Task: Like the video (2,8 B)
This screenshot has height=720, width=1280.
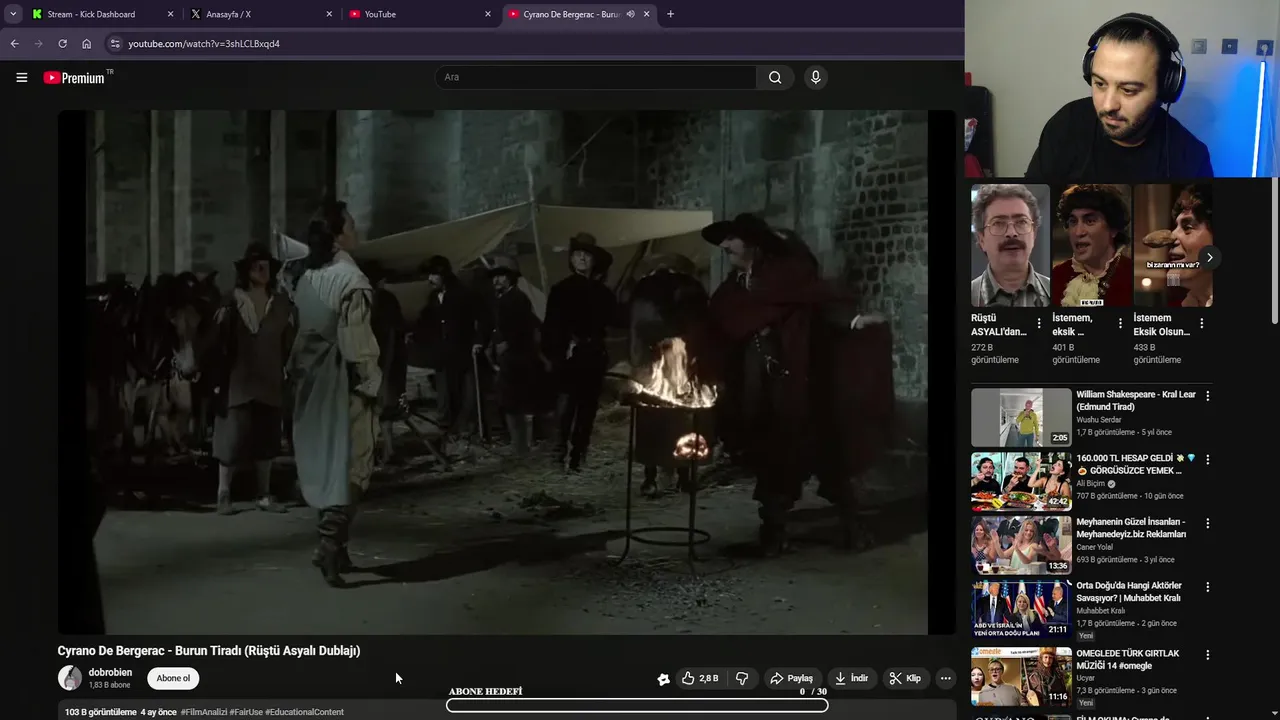Action: pos(700,678)
